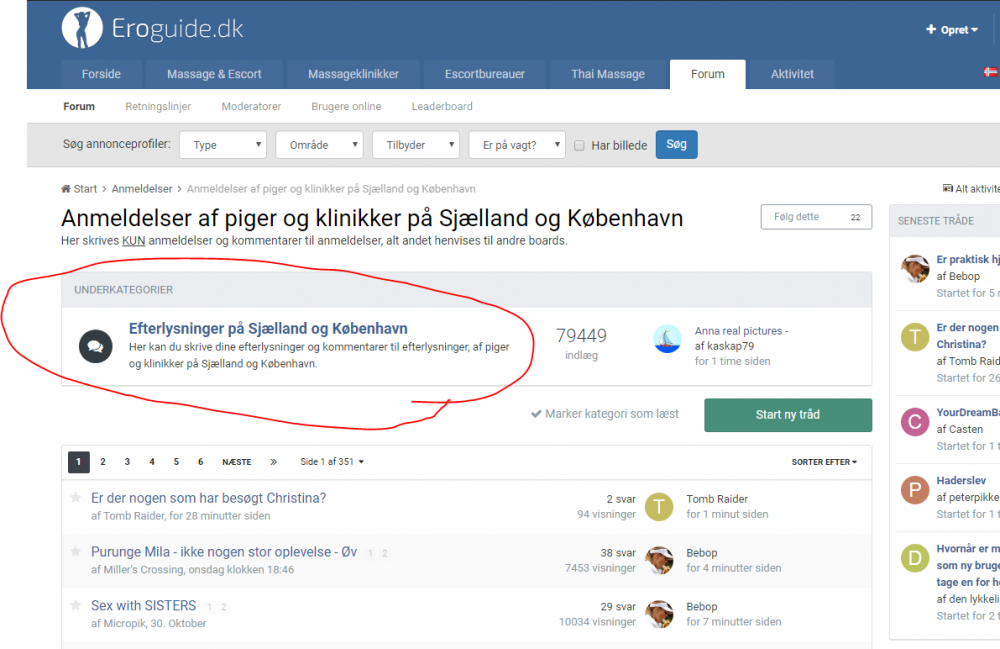Image resolution: width=1000 pixels, height=649 pixels.
Task: Open the Aktivitet tab
Action: [792, 74]
